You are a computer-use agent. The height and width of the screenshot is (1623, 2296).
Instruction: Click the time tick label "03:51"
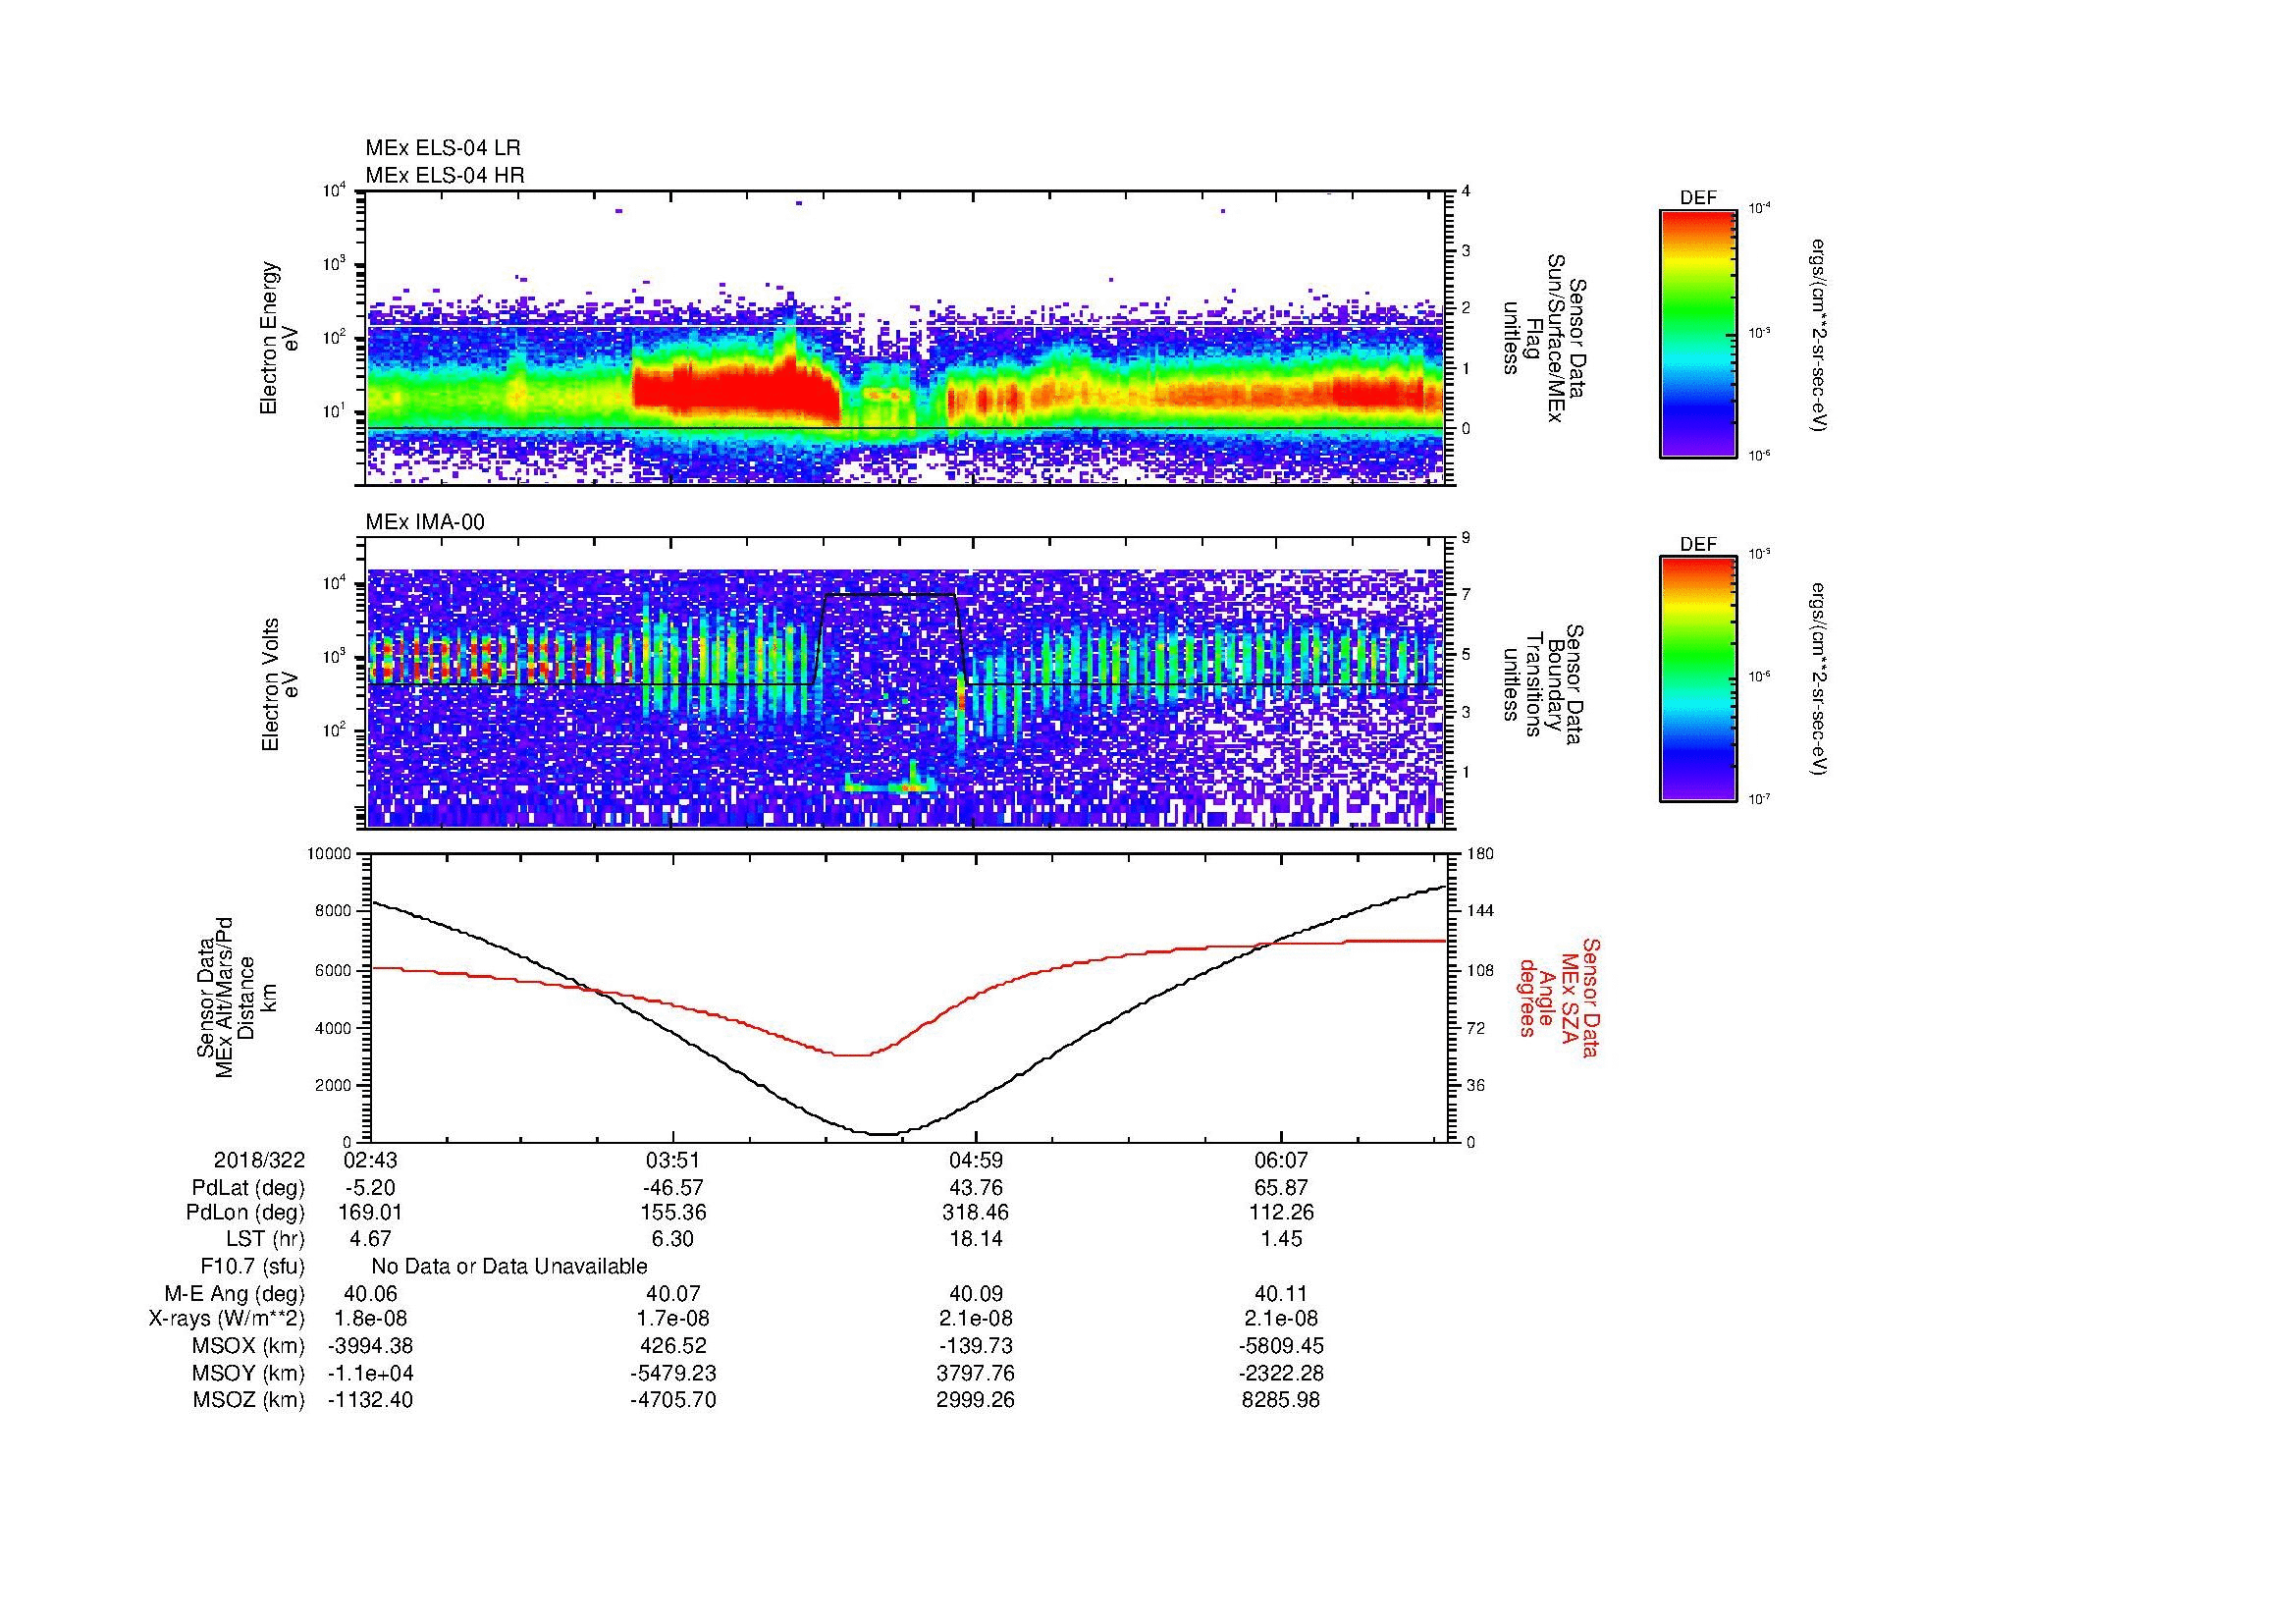click(x=673, y=1161)
